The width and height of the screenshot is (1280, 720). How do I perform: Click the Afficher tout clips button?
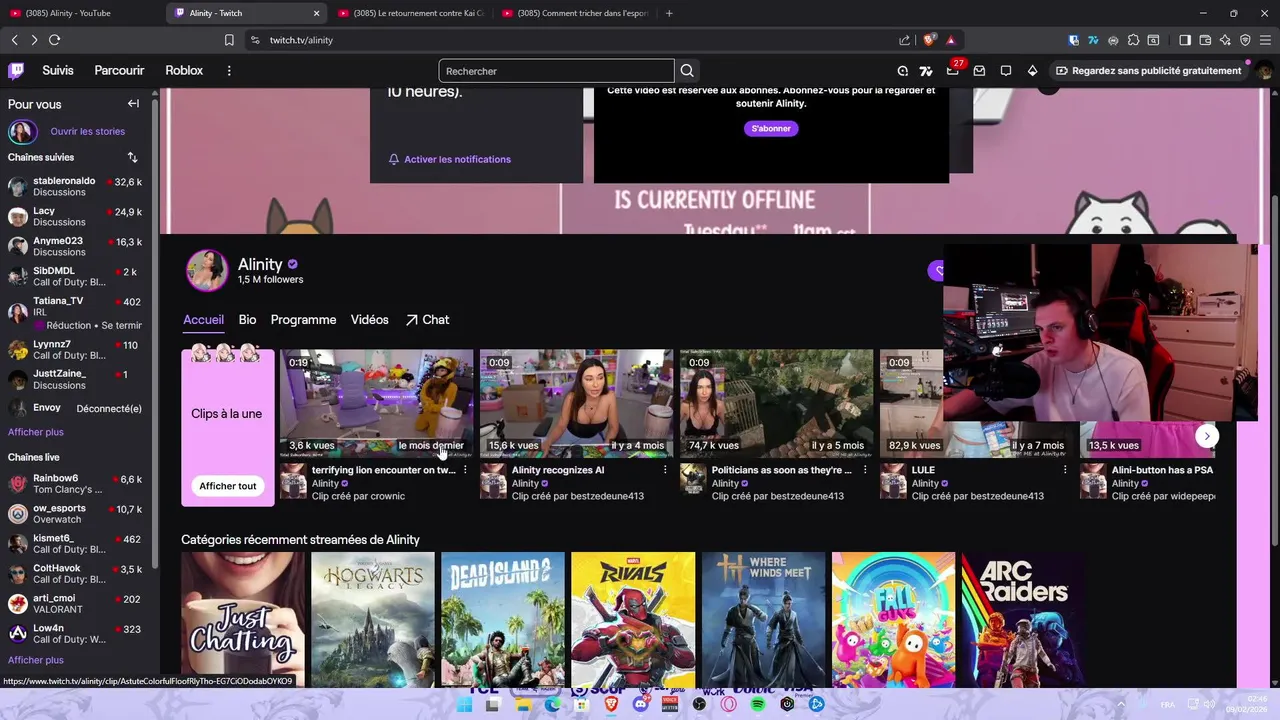tap(228, 486)
